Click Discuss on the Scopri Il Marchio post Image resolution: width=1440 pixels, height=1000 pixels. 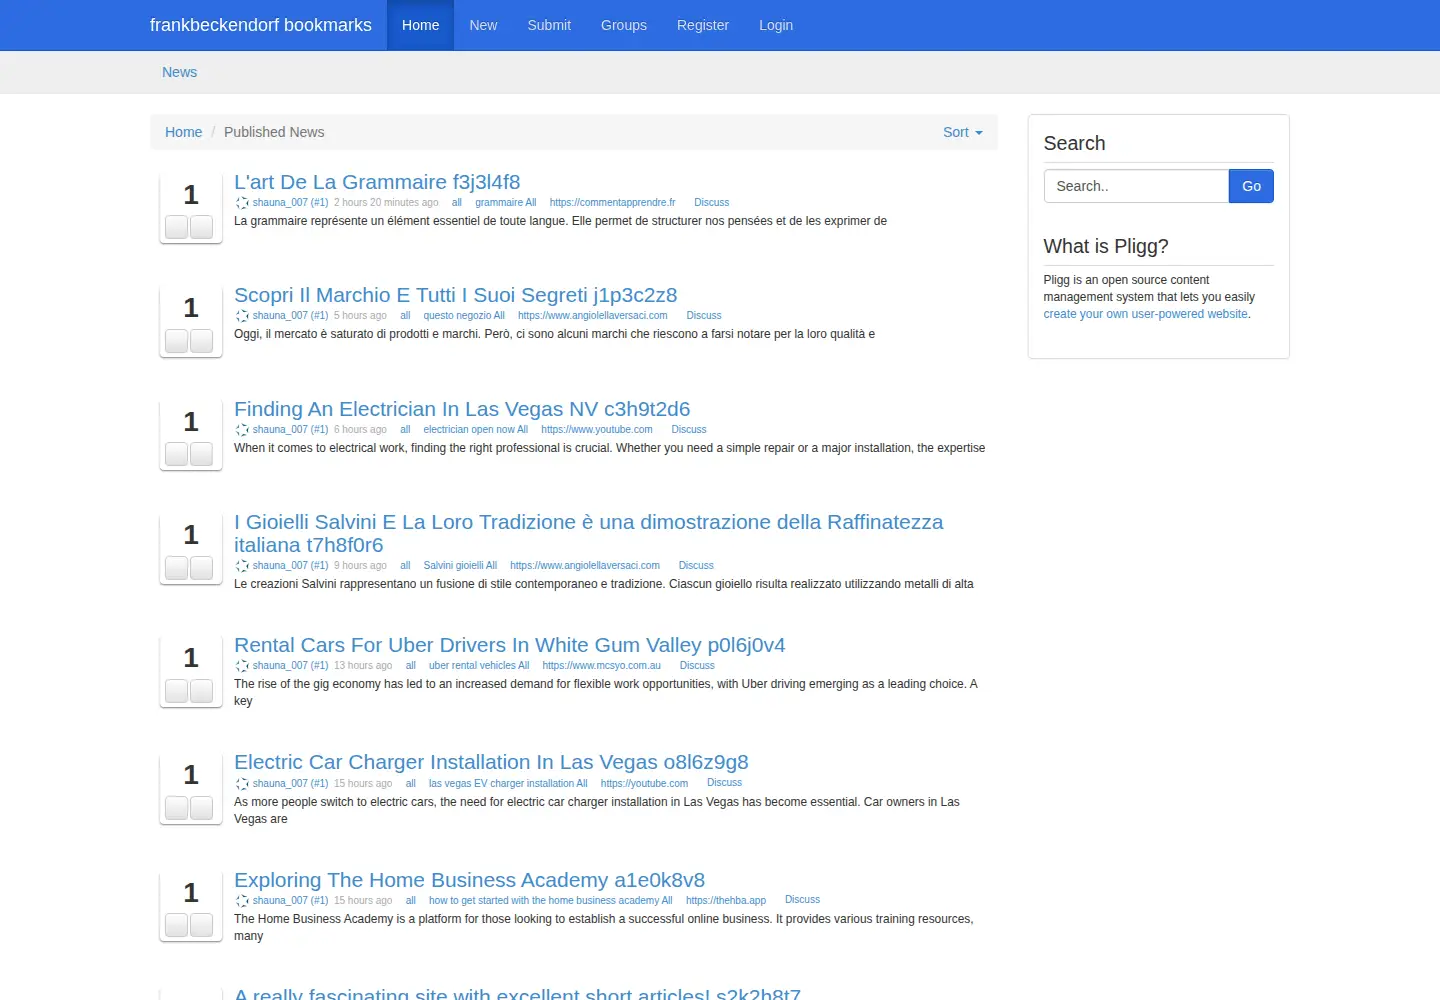(x=704, y=316)
